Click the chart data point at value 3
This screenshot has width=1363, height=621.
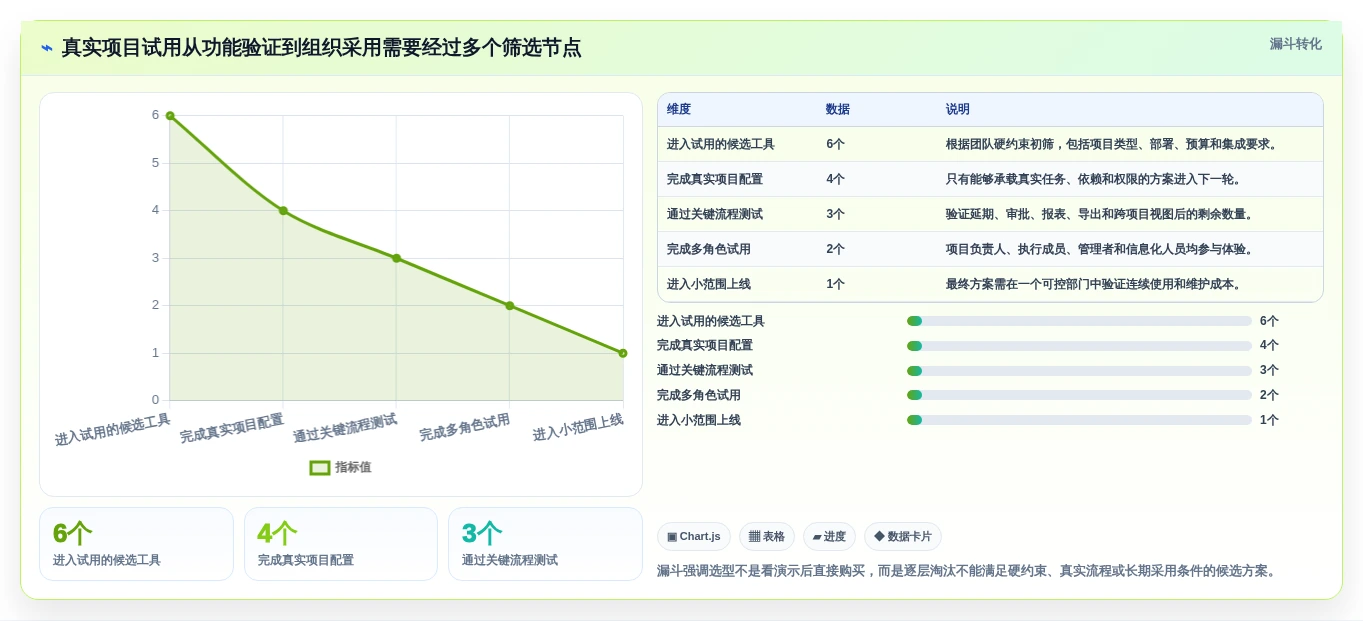pyautogui.click(x=396, y=258)
